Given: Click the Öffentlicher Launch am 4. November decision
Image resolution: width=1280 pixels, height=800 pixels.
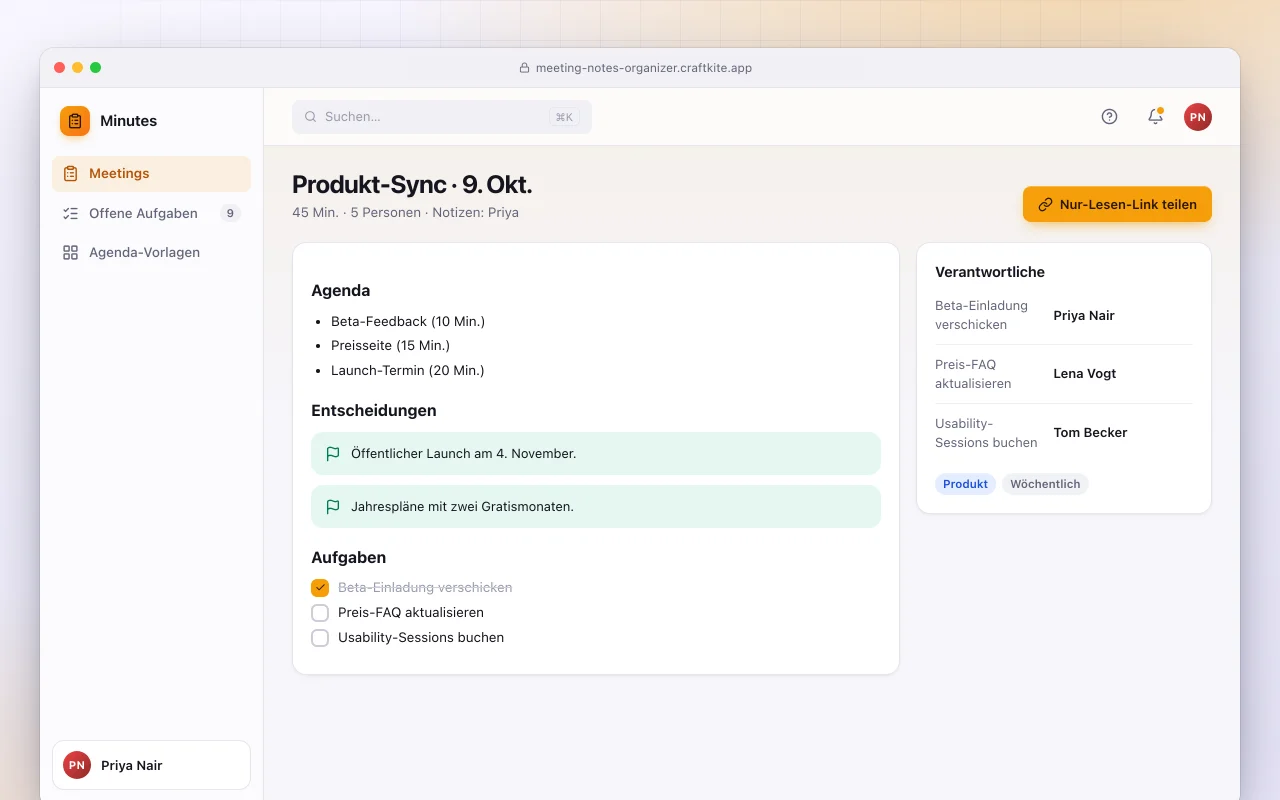Looking at the screenshot, I should coord(596,454).
